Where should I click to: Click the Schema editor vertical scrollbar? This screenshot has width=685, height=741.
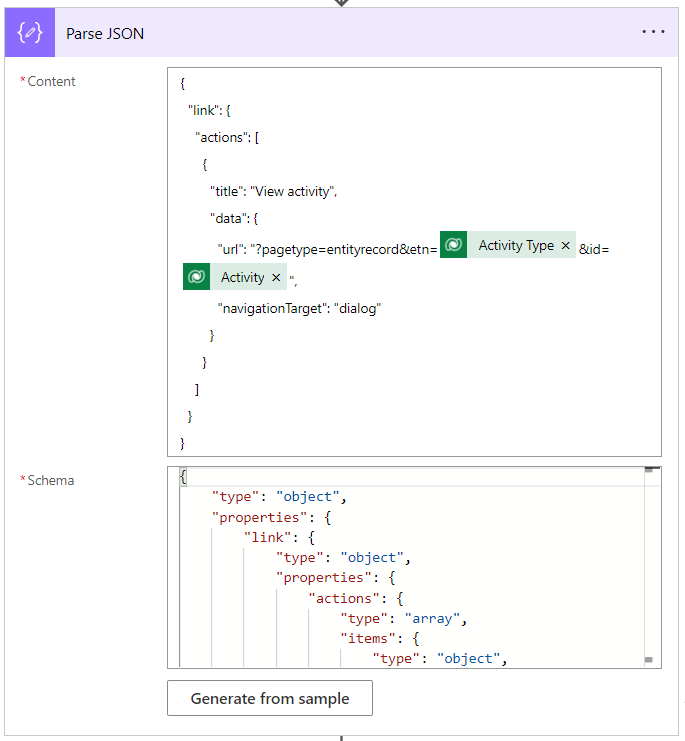point(652,567)
